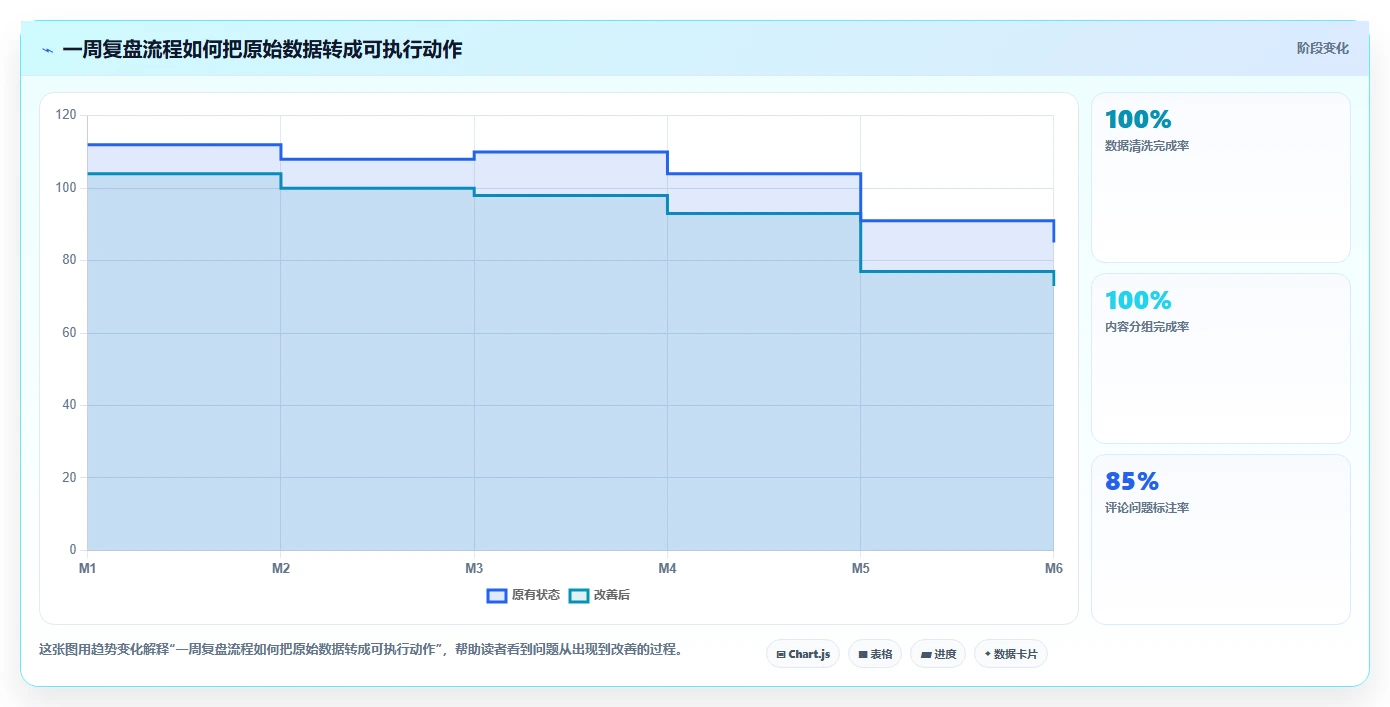
Task: Click the 进度 tag
Action: pyautogui.click(x=938, y=654)
